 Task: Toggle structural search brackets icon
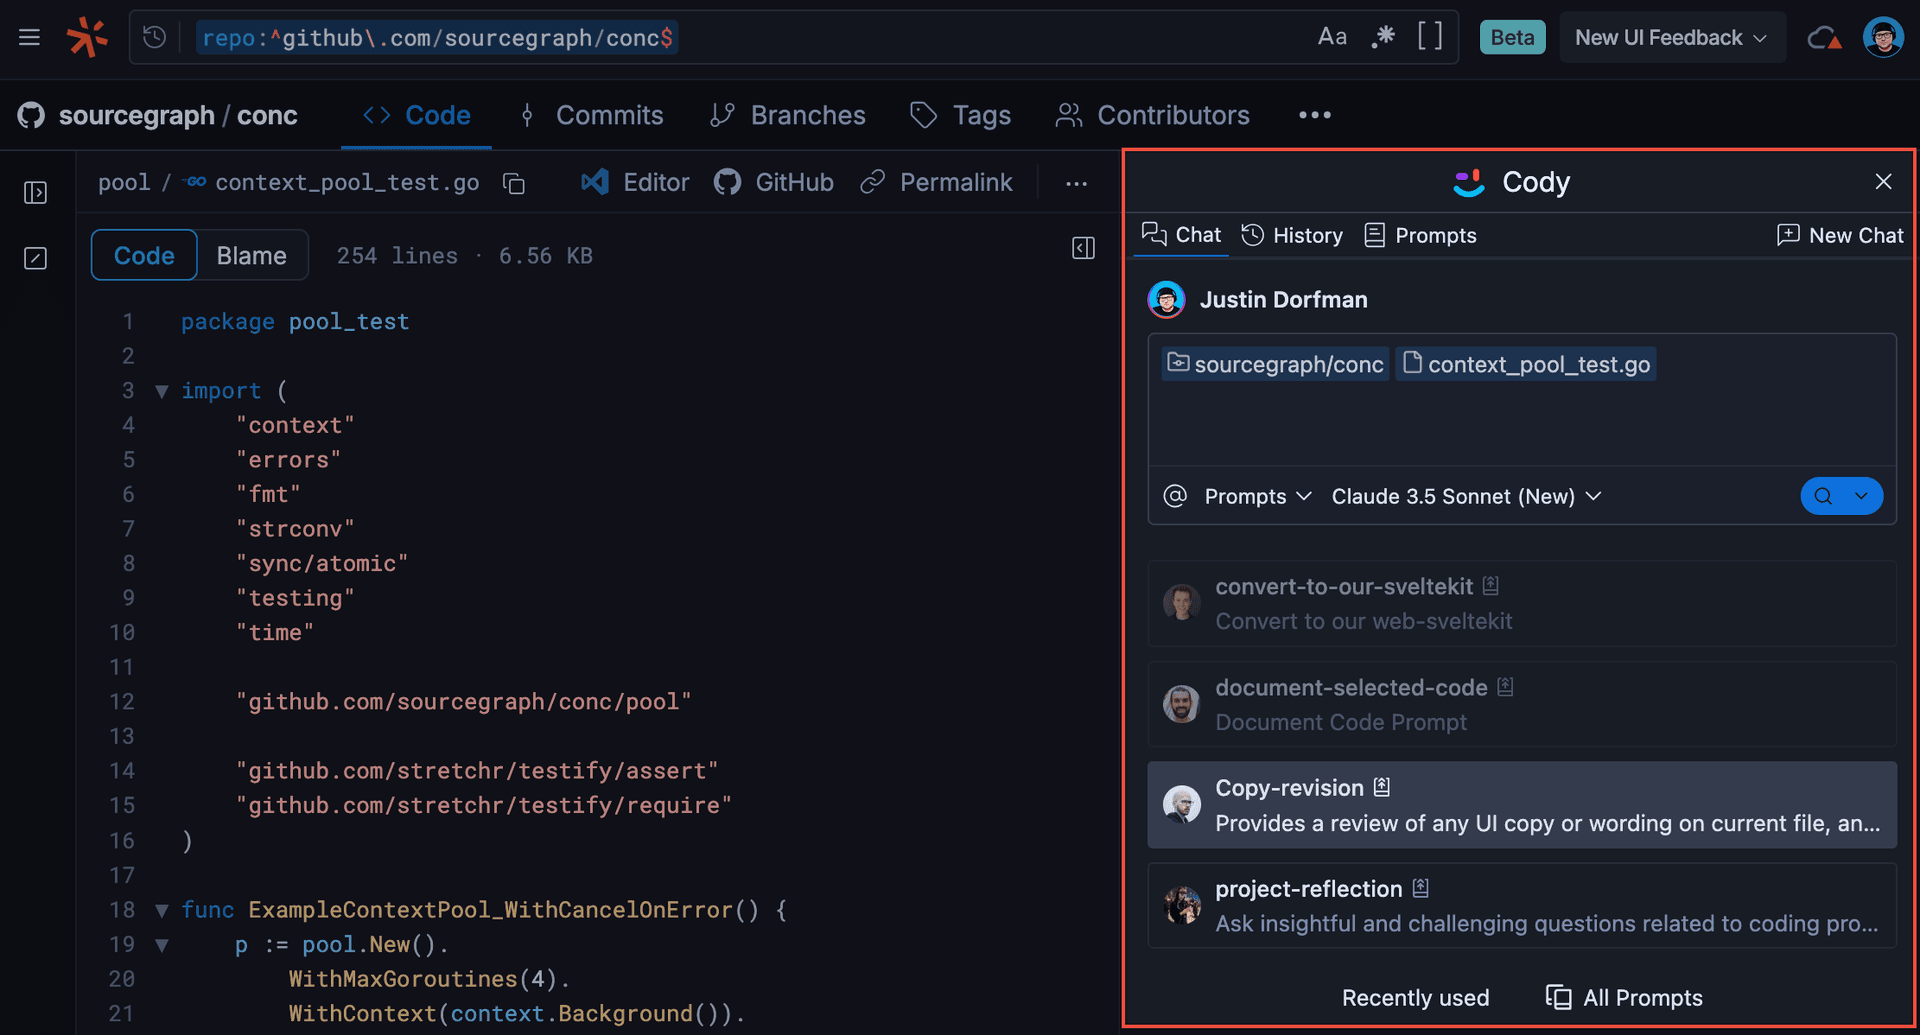coord(1430,37)
